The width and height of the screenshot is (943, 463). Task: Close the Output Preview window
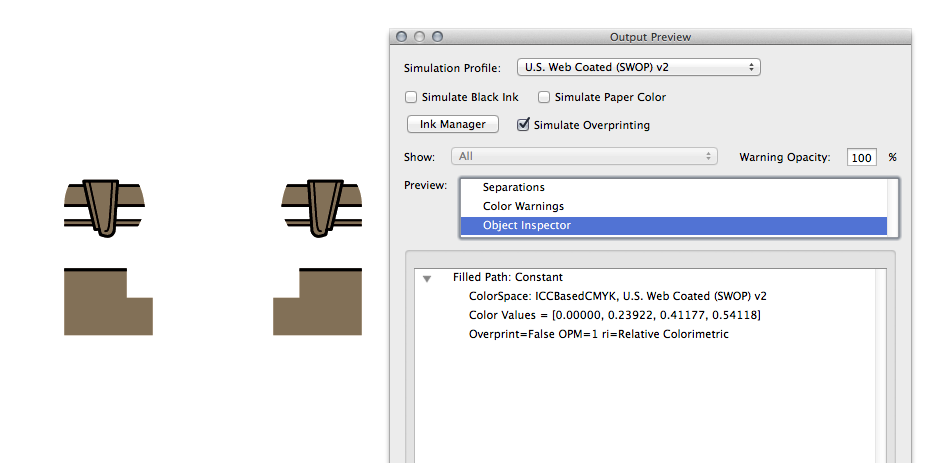pos(401,37)
